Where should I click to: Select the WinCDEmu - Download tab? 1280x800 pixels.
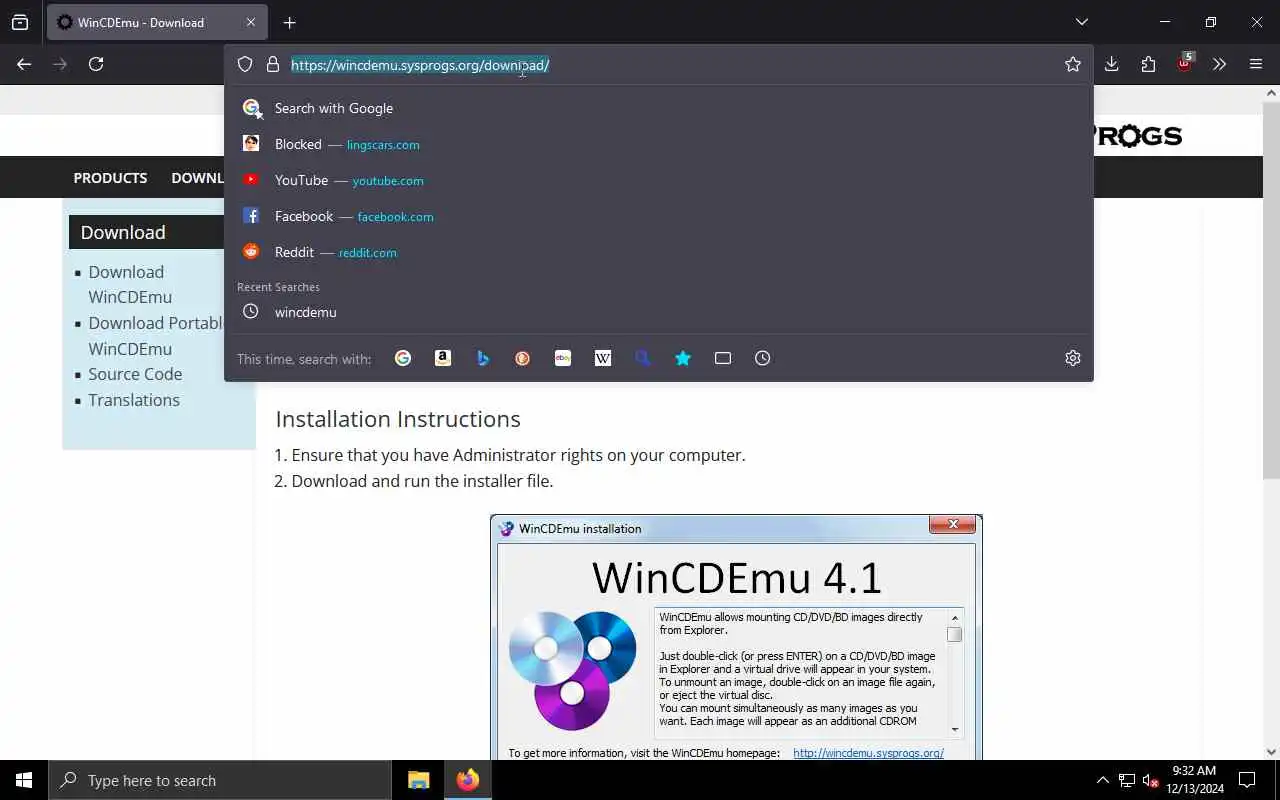click(156, 22)
